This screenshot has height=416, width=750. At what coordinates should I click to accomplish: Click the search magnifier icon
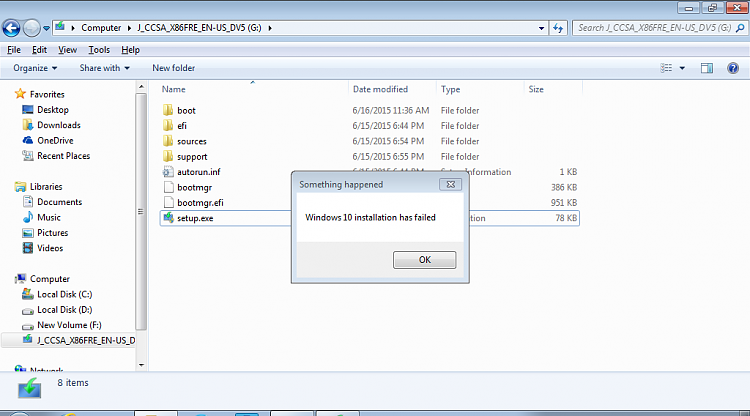(x=740, y=28)
